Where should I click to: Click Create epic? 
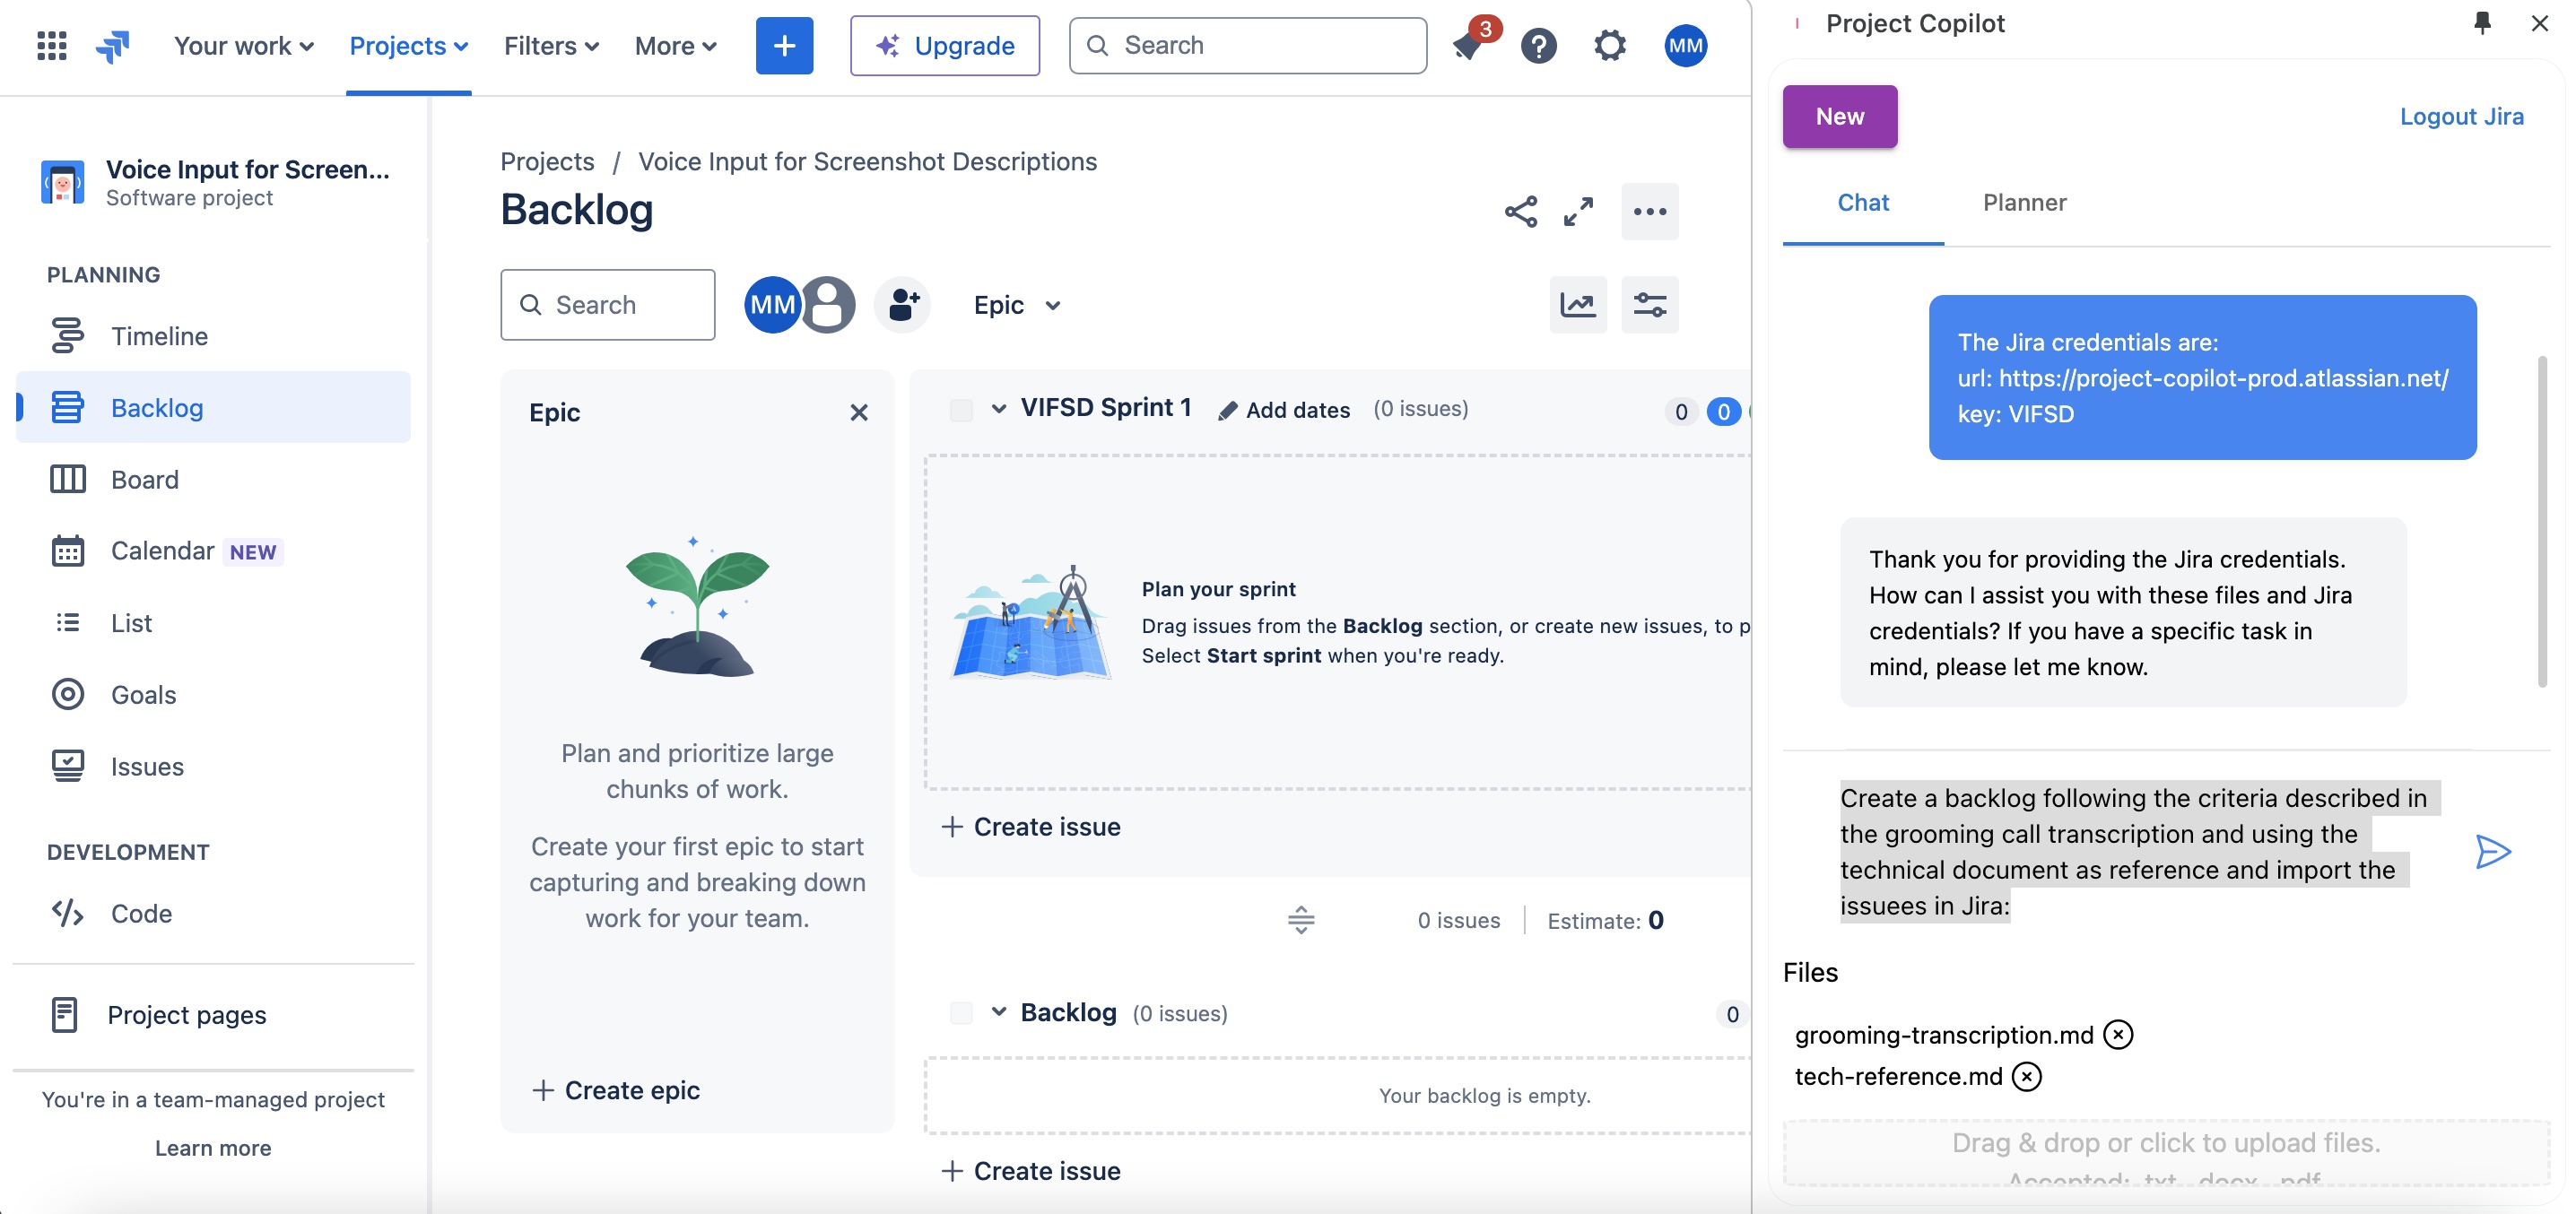click(x=616, y=1089)
